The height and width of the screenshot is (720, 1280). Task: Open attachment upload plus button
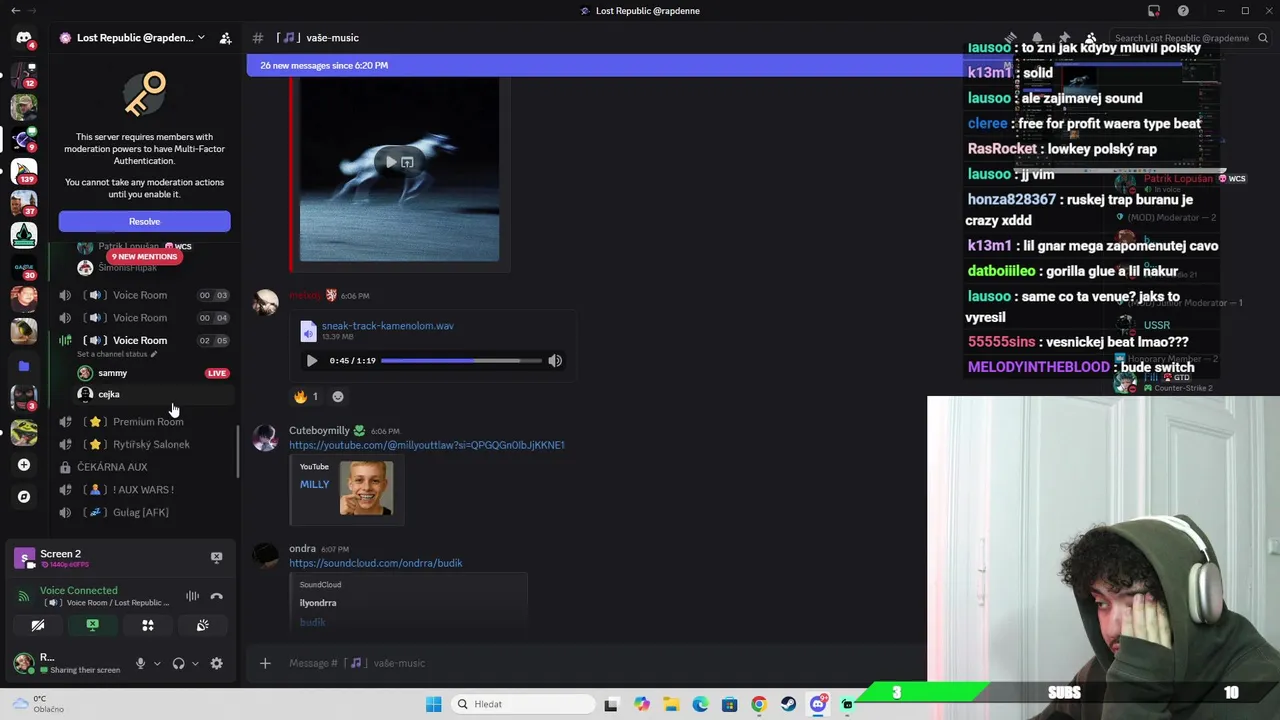(265, 663)
